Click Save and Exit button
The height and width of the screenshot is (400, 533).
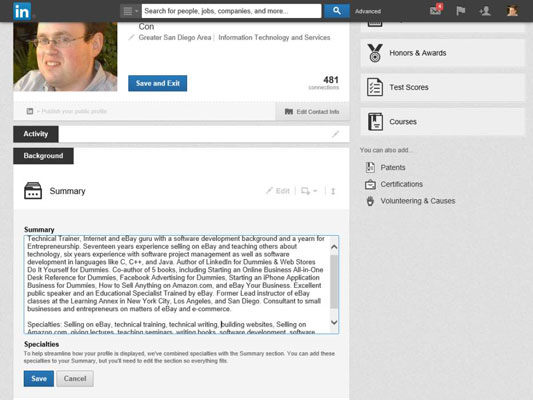coord(157,83)
